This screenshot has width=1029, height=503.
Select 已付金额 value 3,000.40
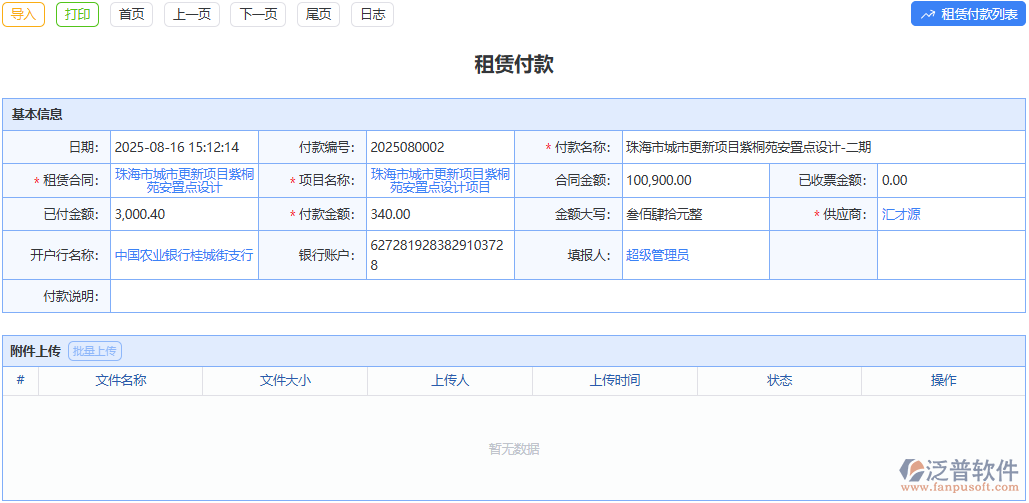coord(140,214)
